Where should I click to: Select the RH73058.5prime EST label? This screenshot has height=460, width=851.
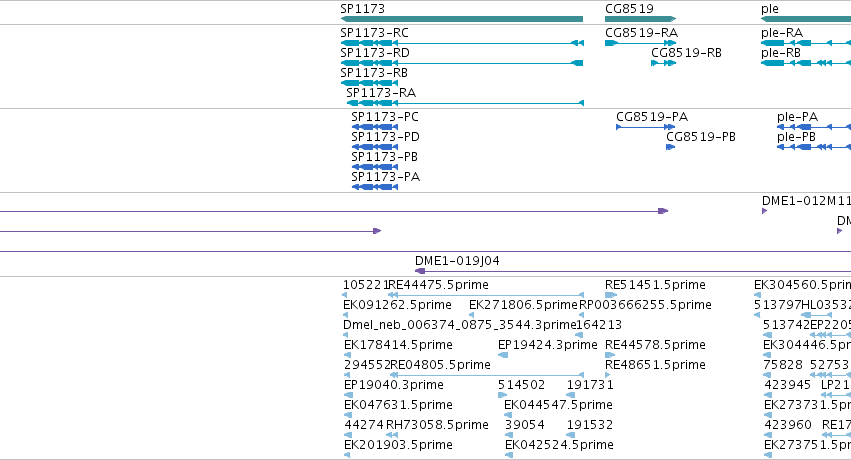(x=437, y=425)
